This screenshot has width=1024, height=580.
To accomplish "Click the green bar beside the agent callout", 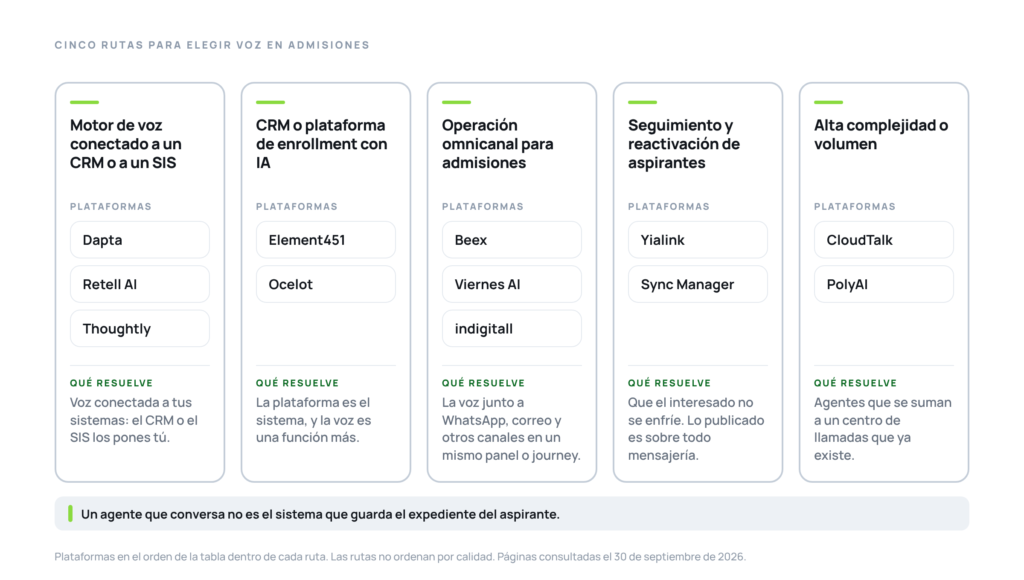I will tap(70, 513).
